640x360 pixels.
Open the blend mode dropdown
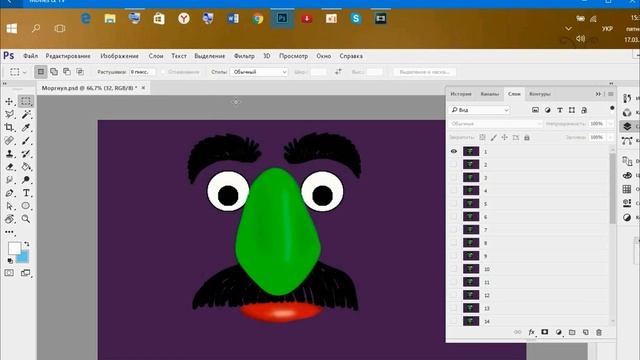point(495,124)
